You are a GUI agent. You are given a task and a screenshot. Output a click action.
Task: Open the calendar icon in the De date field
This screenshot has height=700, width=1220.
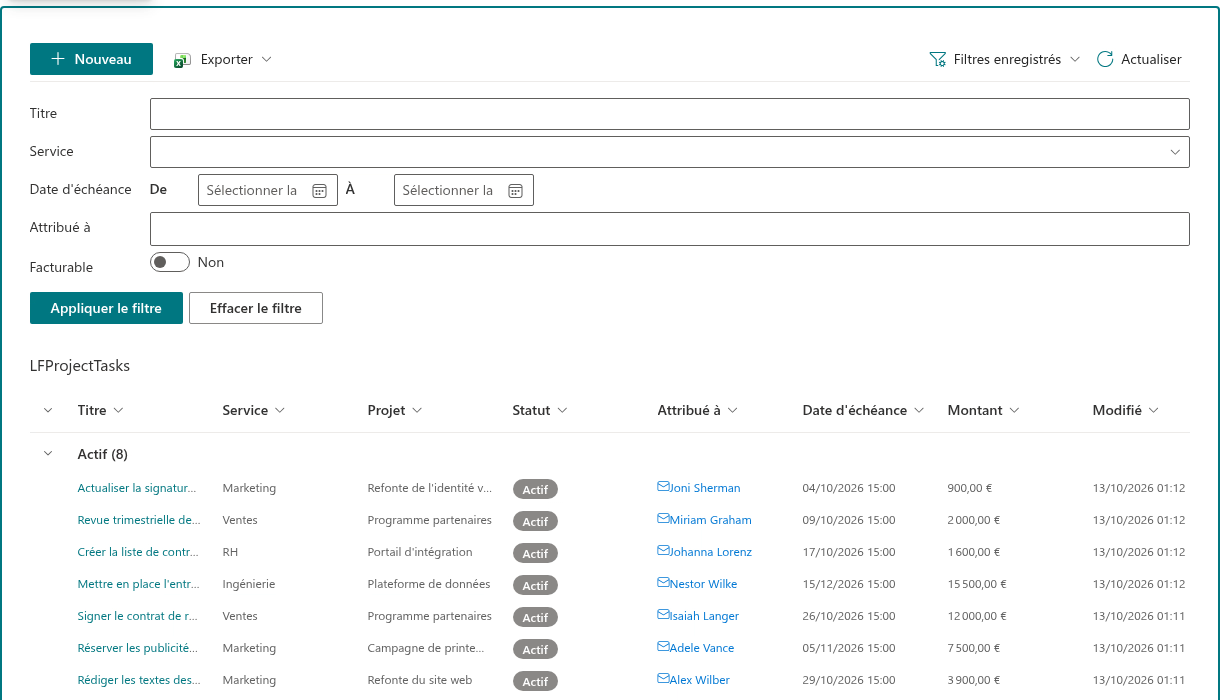(x=320, y=191)
